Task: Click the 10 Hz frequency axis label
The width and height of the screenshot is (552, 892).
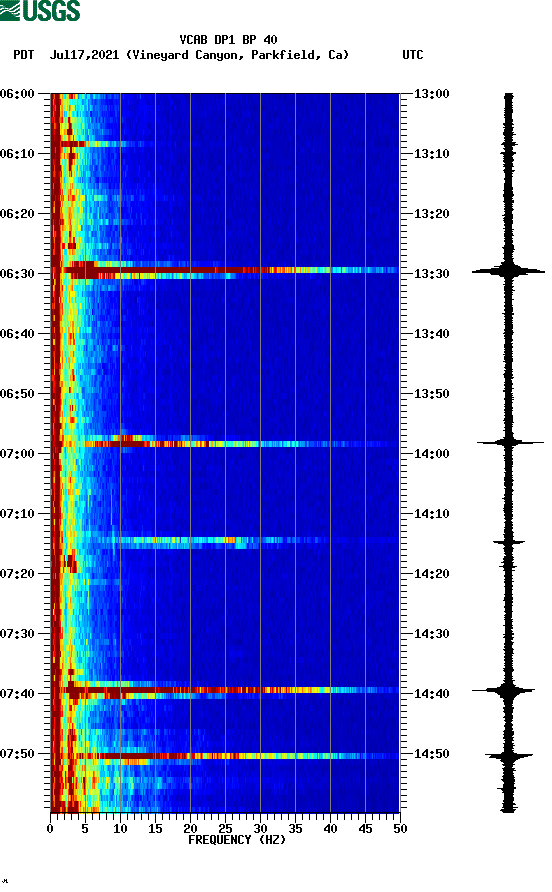Action: coord(120,829)
